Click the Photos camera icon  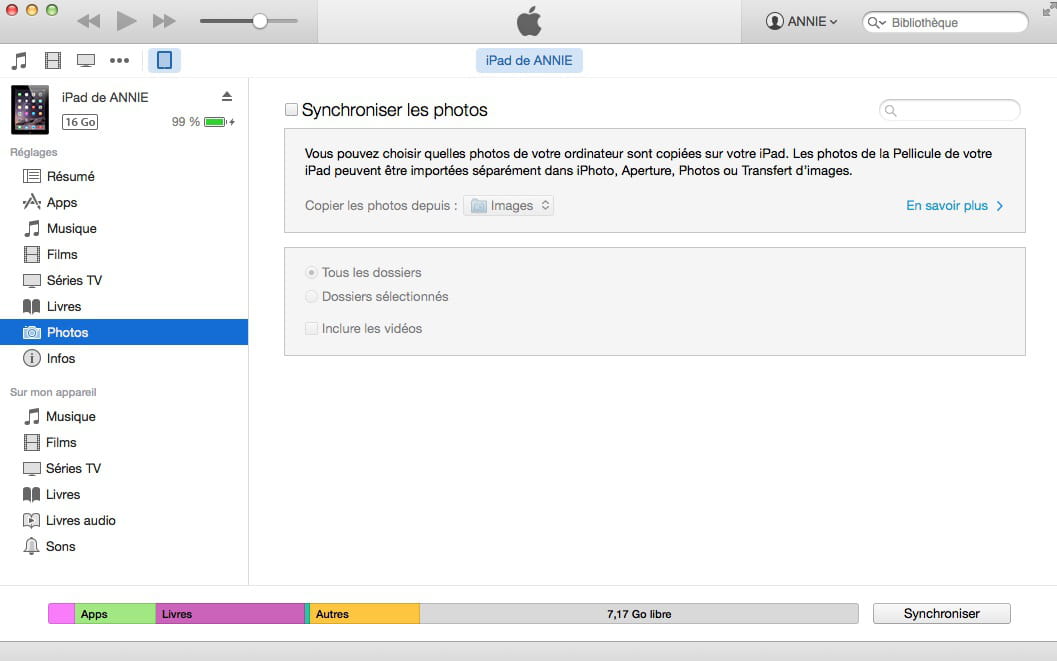32,332
